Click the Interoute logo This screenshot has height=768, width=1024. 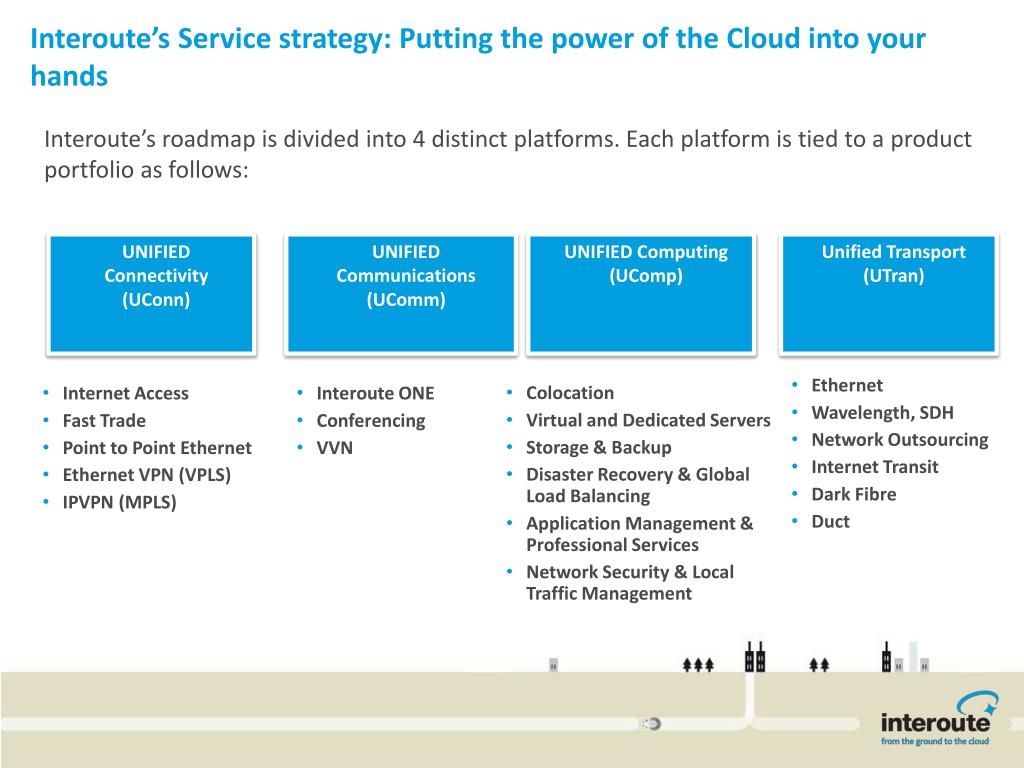coord(938,718)
